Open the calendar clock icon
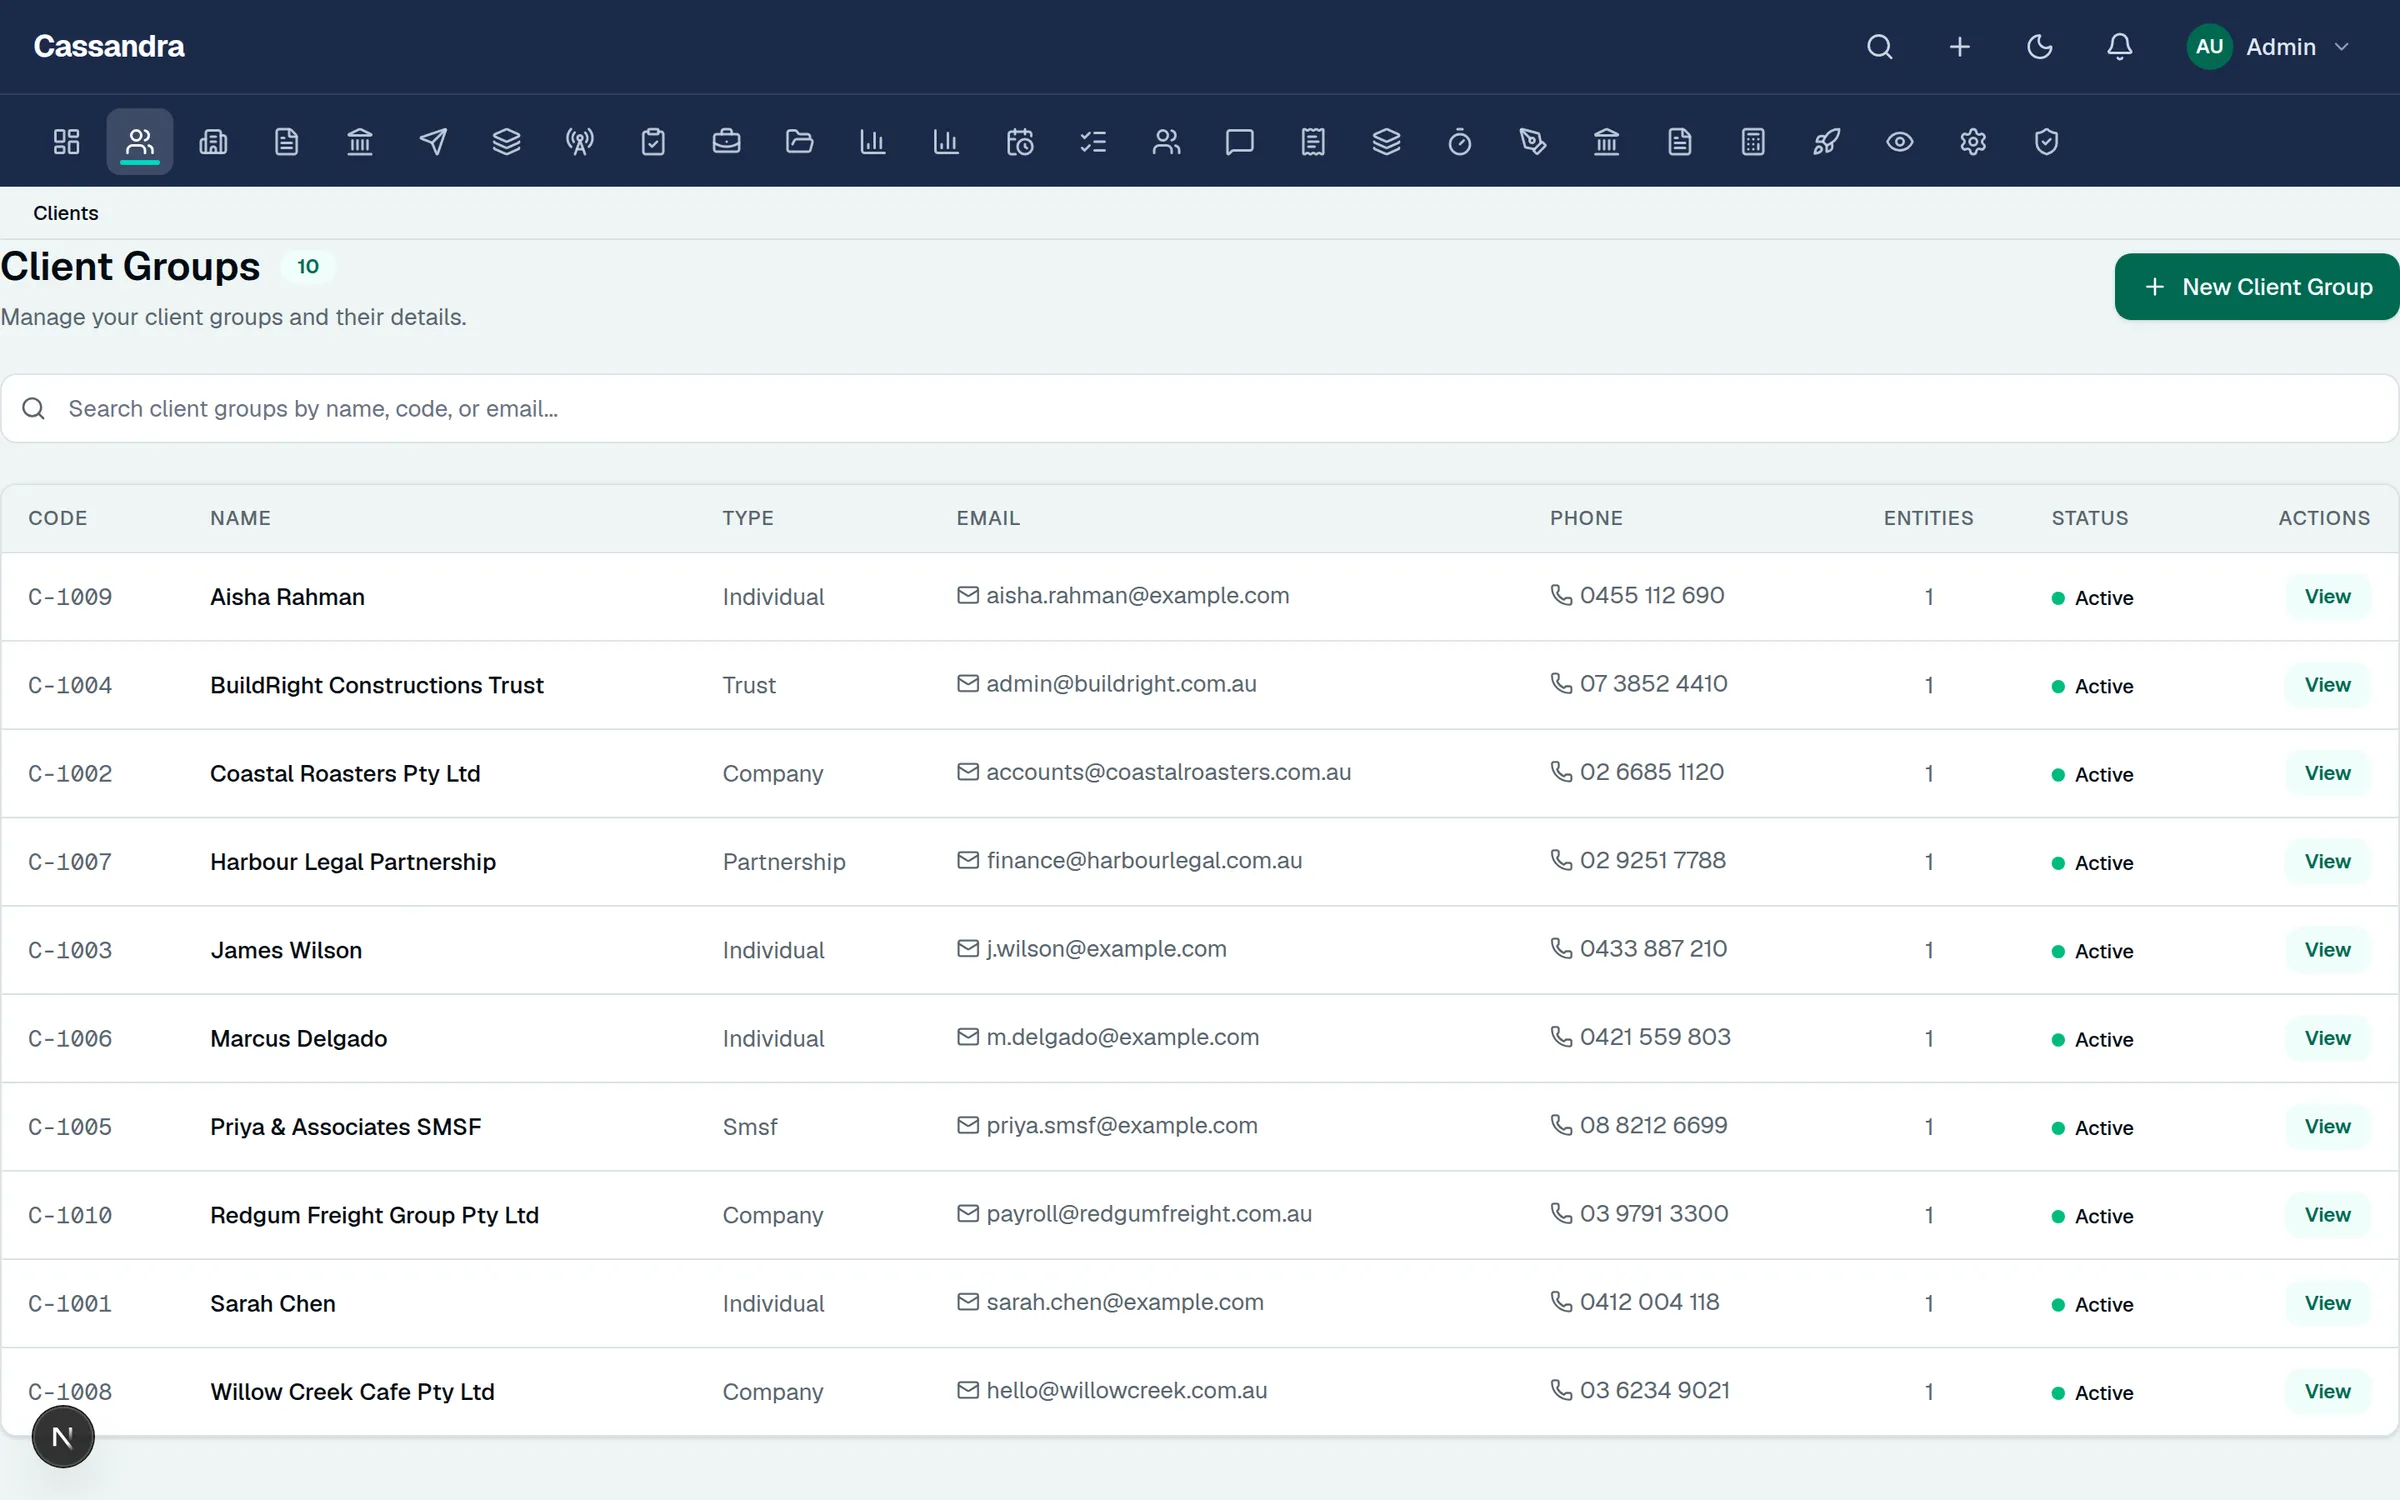Screen dimensions: 2400x1500 1020,142
